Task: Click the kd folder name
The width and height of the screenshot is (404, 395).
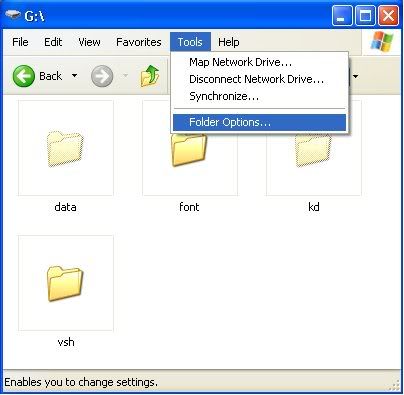Action: click(314, 207)
